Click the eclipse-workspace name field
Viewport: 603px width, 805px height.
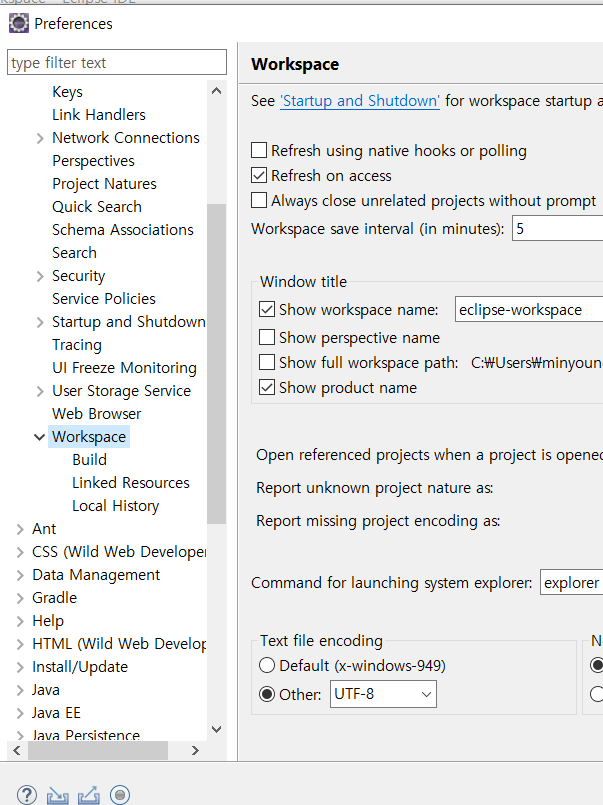pos(529,310)
